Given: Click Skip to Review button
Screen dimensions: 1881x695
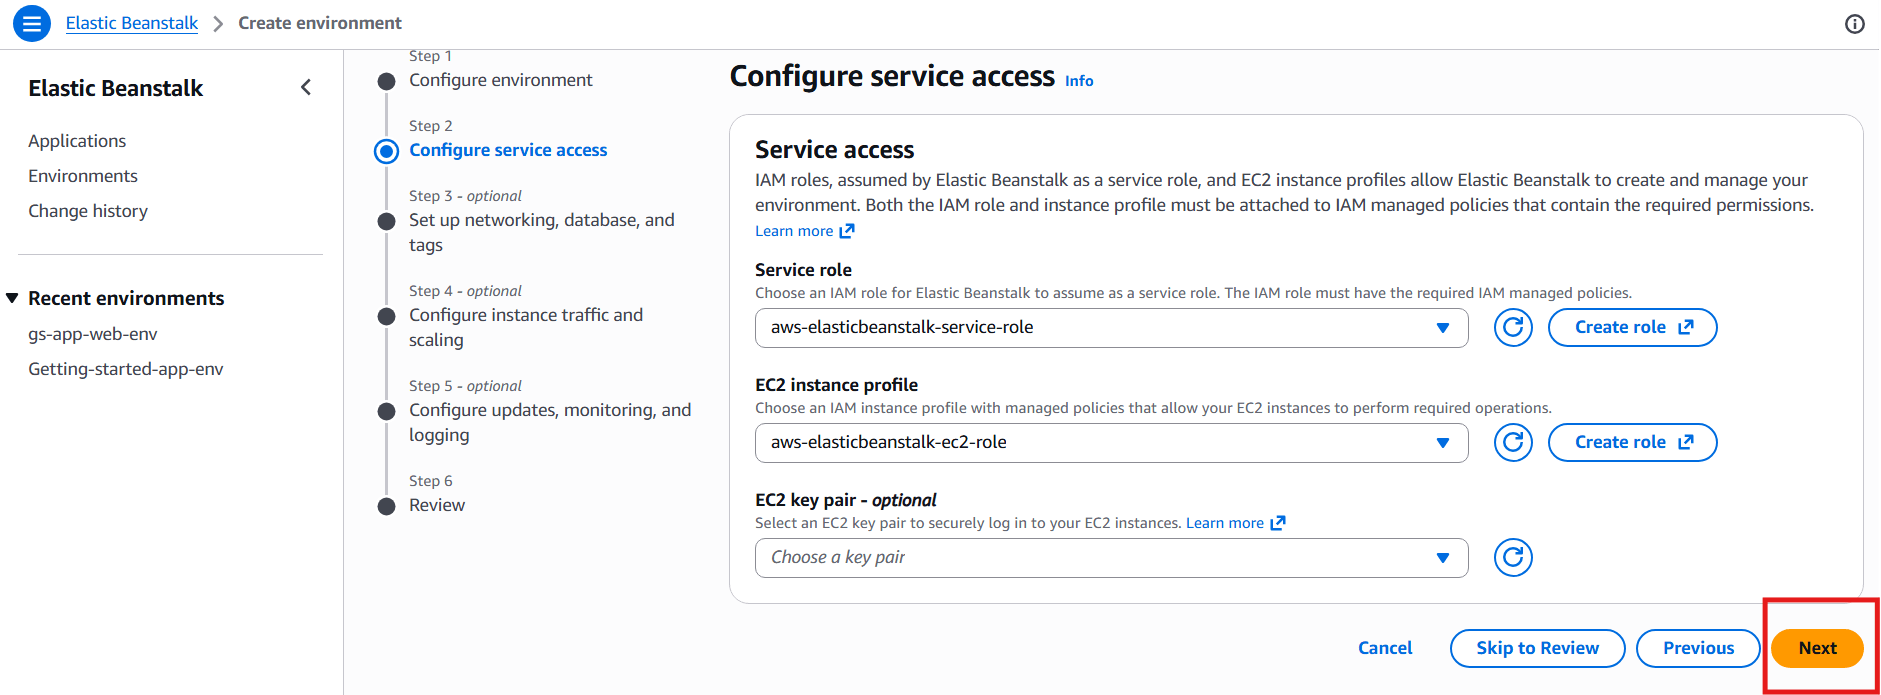Looking at the screenshot, I should [x=1537, y=648].
